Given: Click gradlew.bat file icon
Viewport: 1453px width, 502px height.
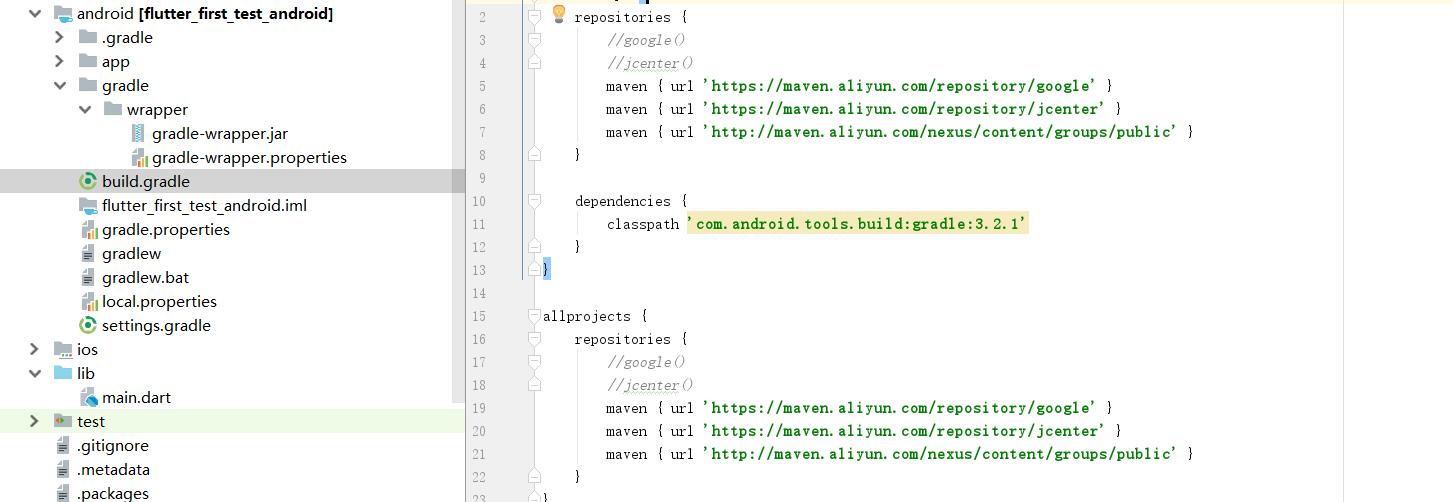Looking at the screenshot, I should tap(88, 278).
